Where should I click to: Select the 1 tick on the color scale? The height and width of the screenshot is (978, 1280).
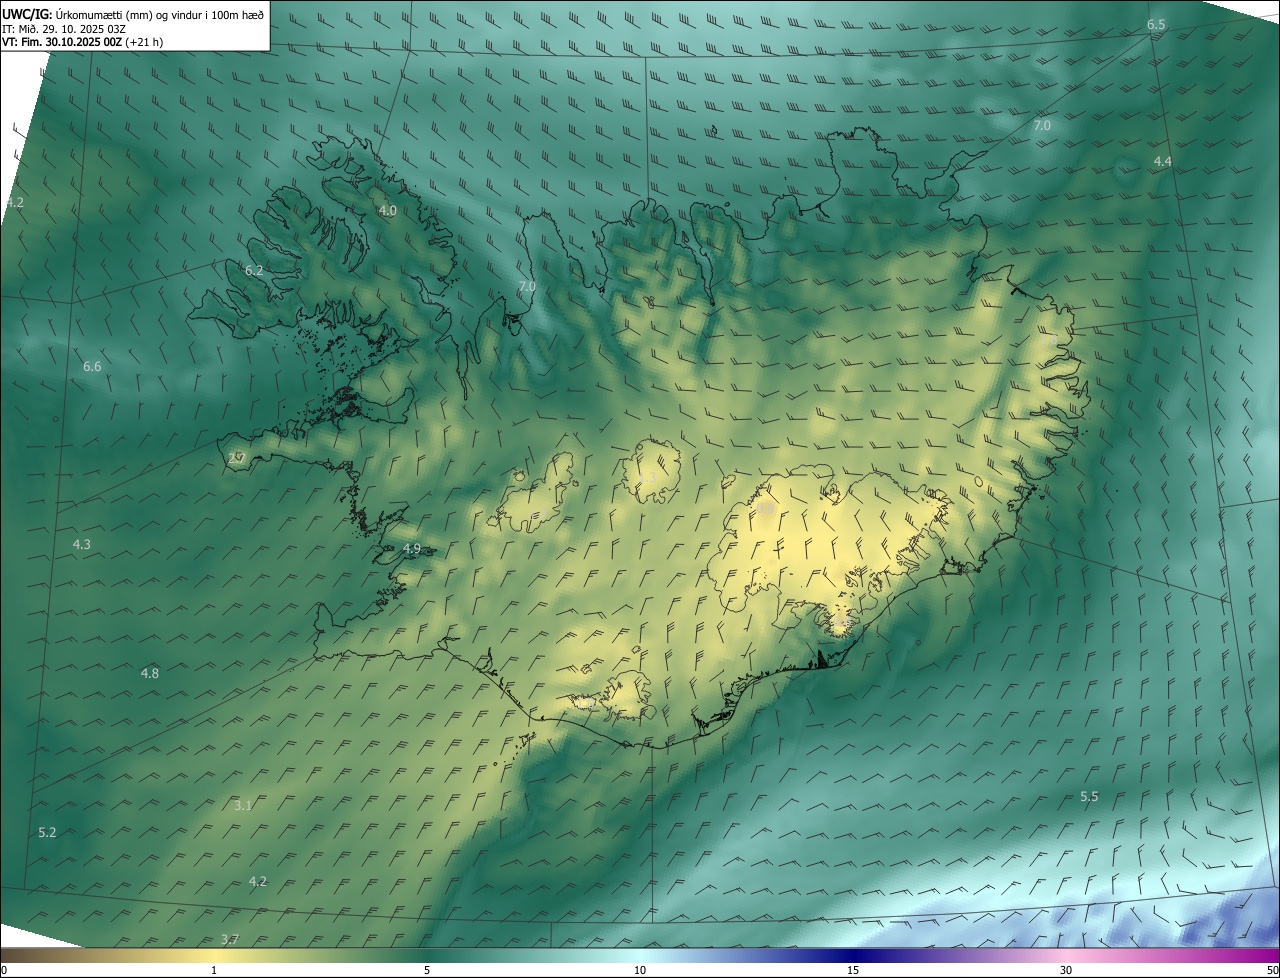(214, 971)
